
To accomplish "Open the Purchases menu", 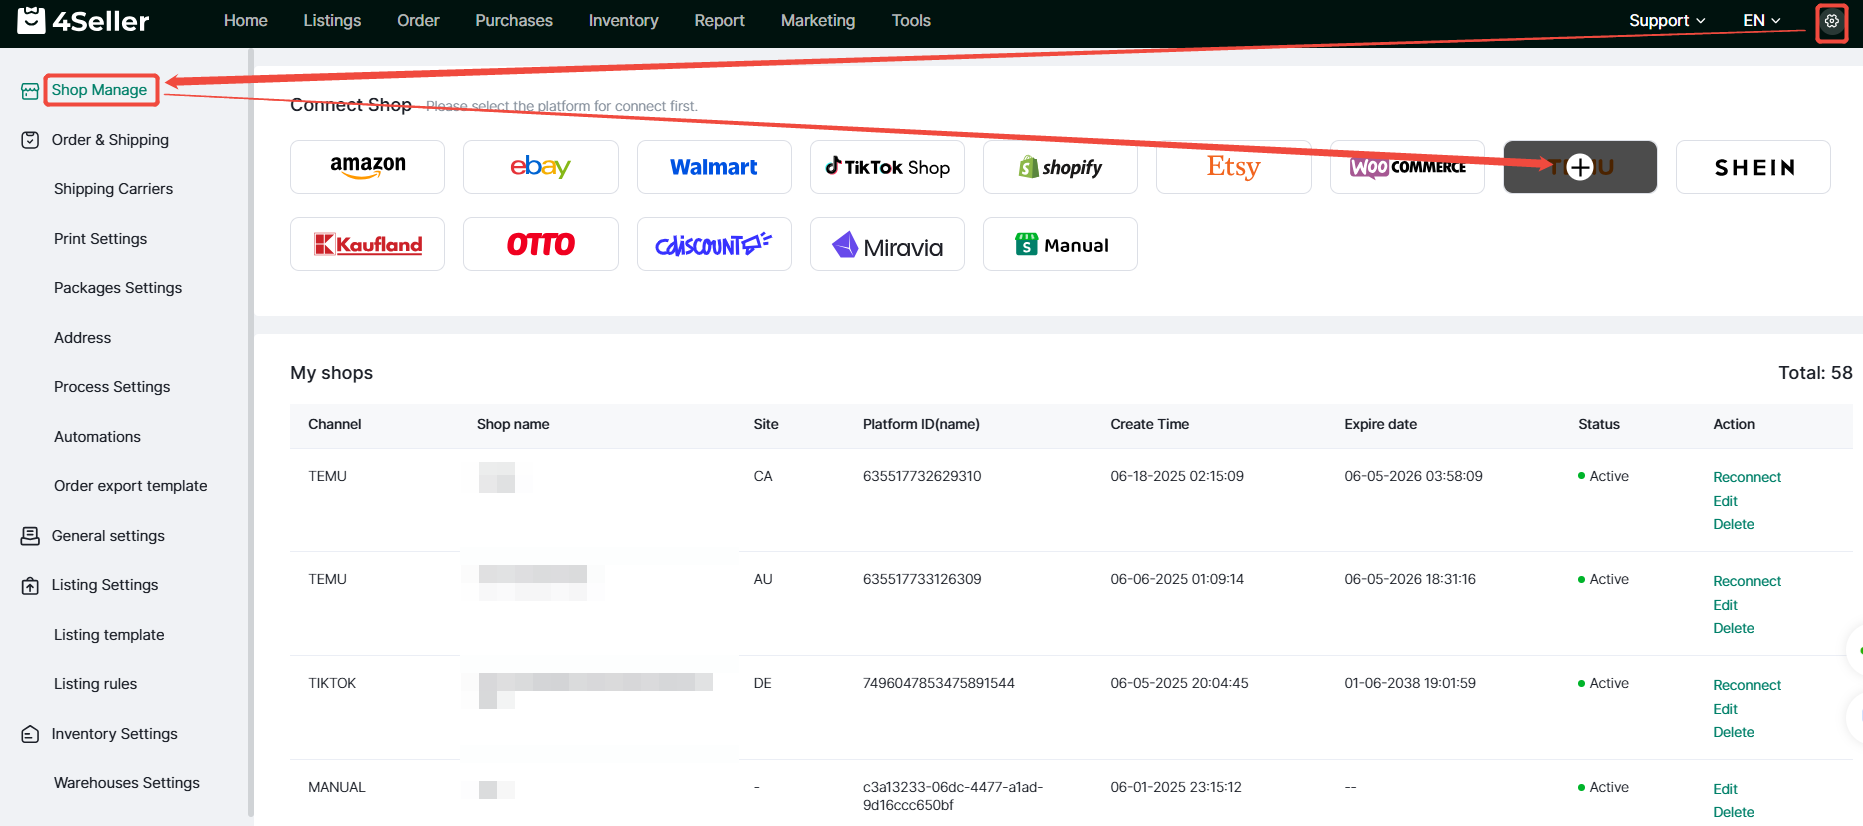I will tap(514, 20).
